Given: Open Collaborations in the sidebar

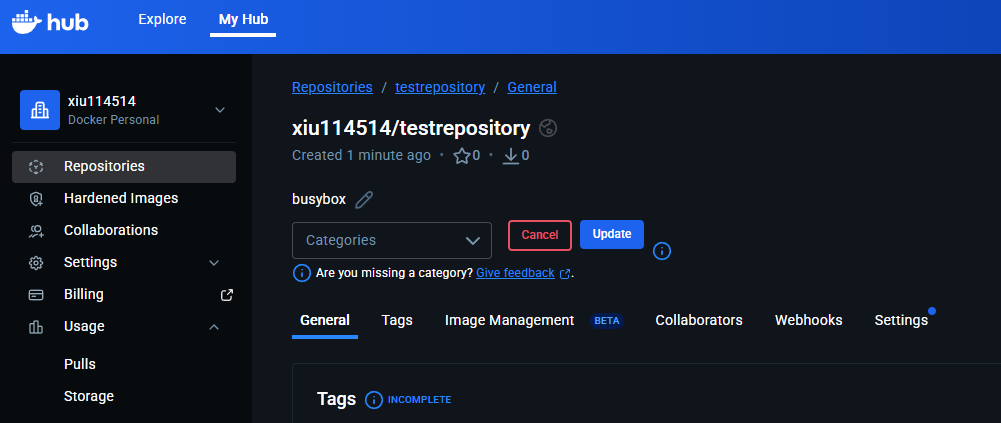Looking at the screenshot, I should tap(124, 230).
